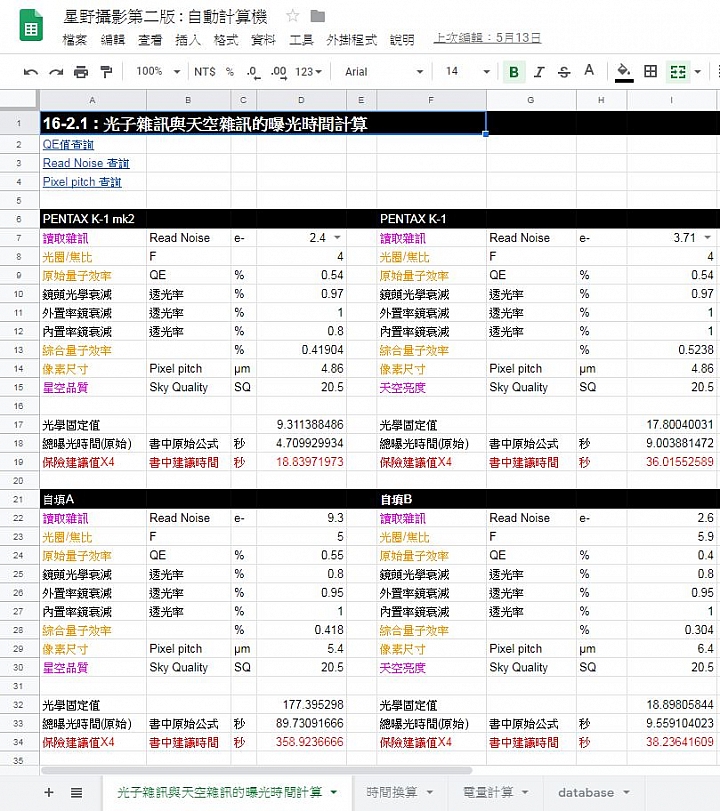Open the 工具 (Tools) menu

pyautogui.click(x=301, y=40)
